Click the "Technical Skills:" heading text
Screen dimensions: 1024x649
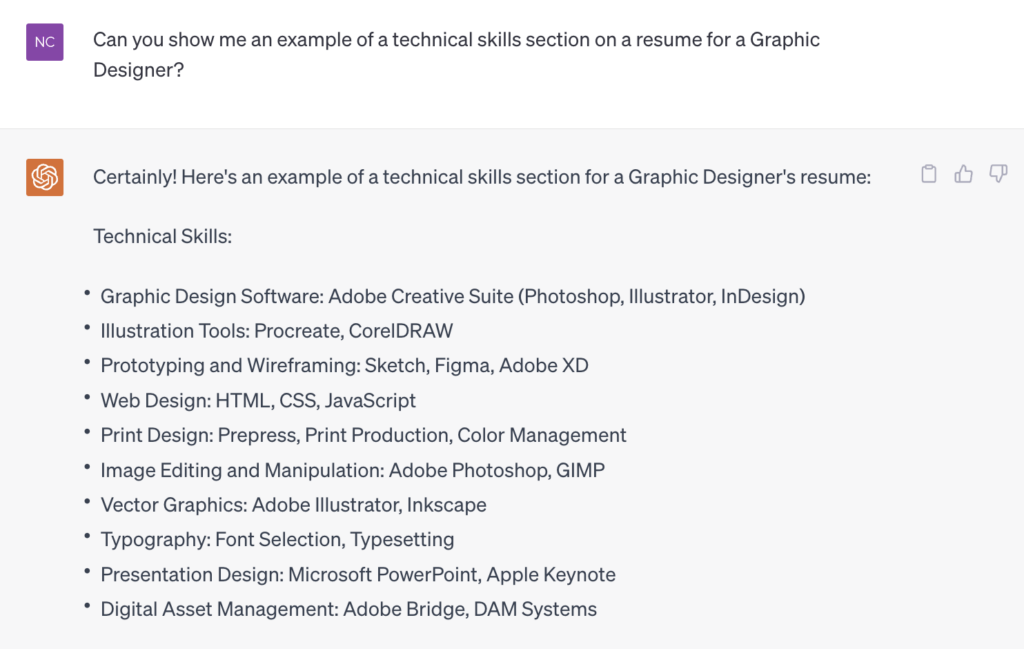(x=162, y=236)
